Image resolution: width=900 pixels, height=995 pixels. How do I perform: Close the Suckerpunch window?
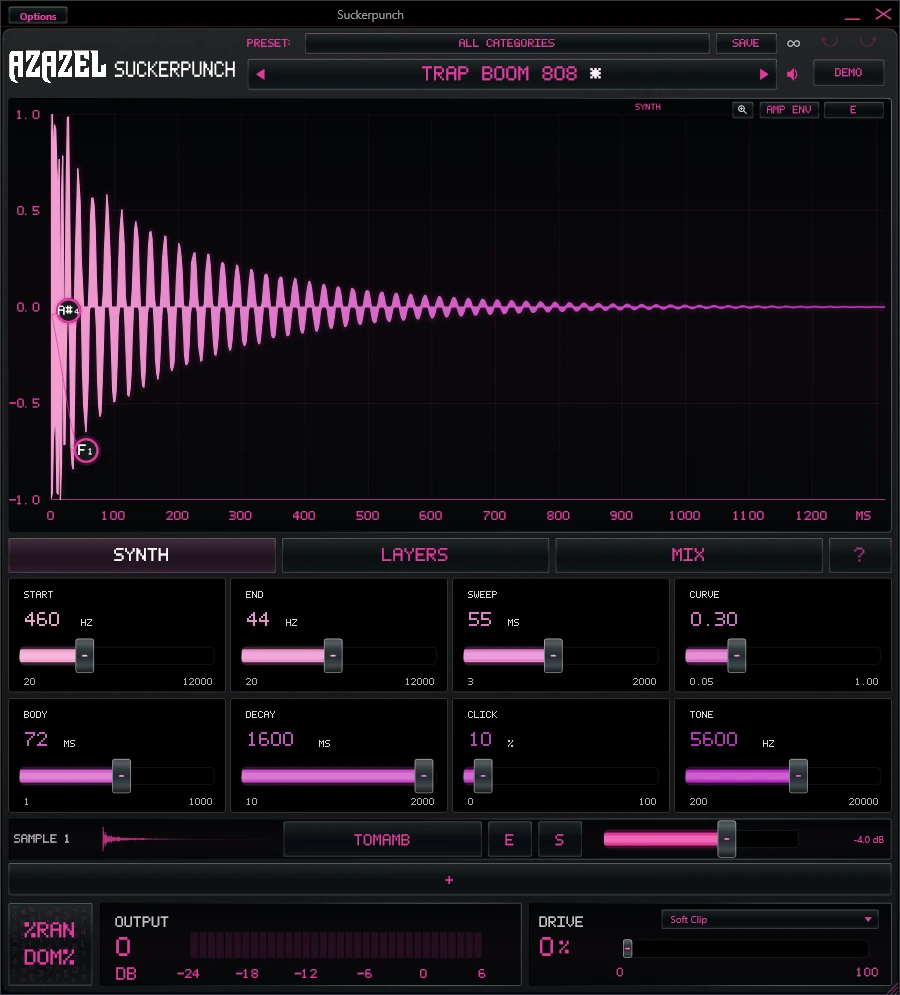(x=883, y=14)
